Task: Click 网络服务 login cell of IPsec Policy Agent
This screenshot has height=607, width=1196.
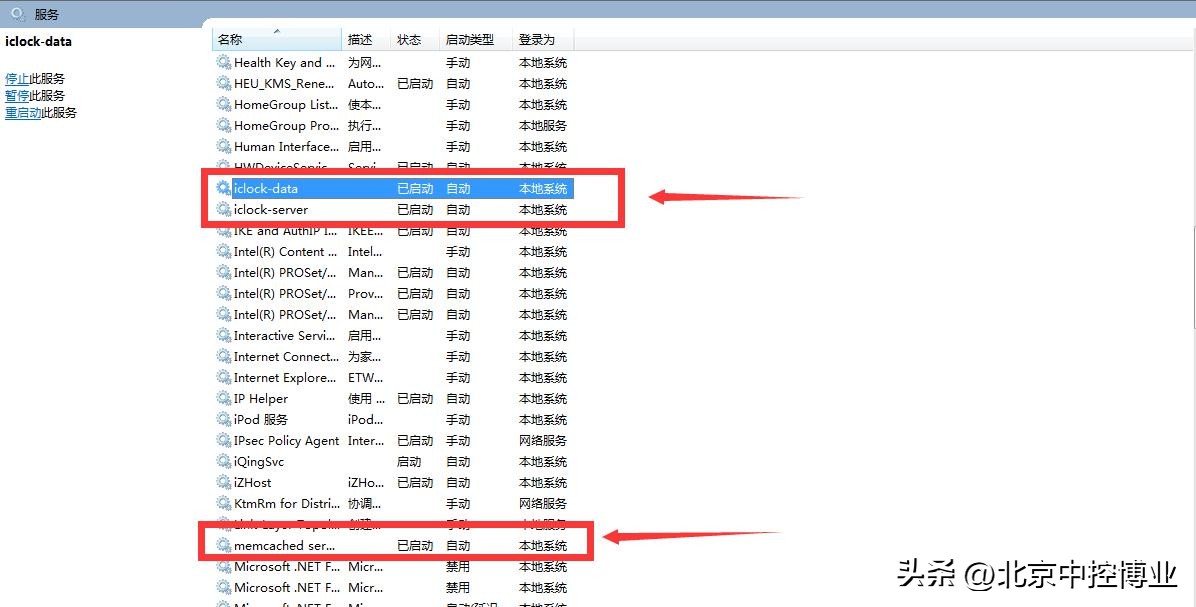Action: [543, 441]
